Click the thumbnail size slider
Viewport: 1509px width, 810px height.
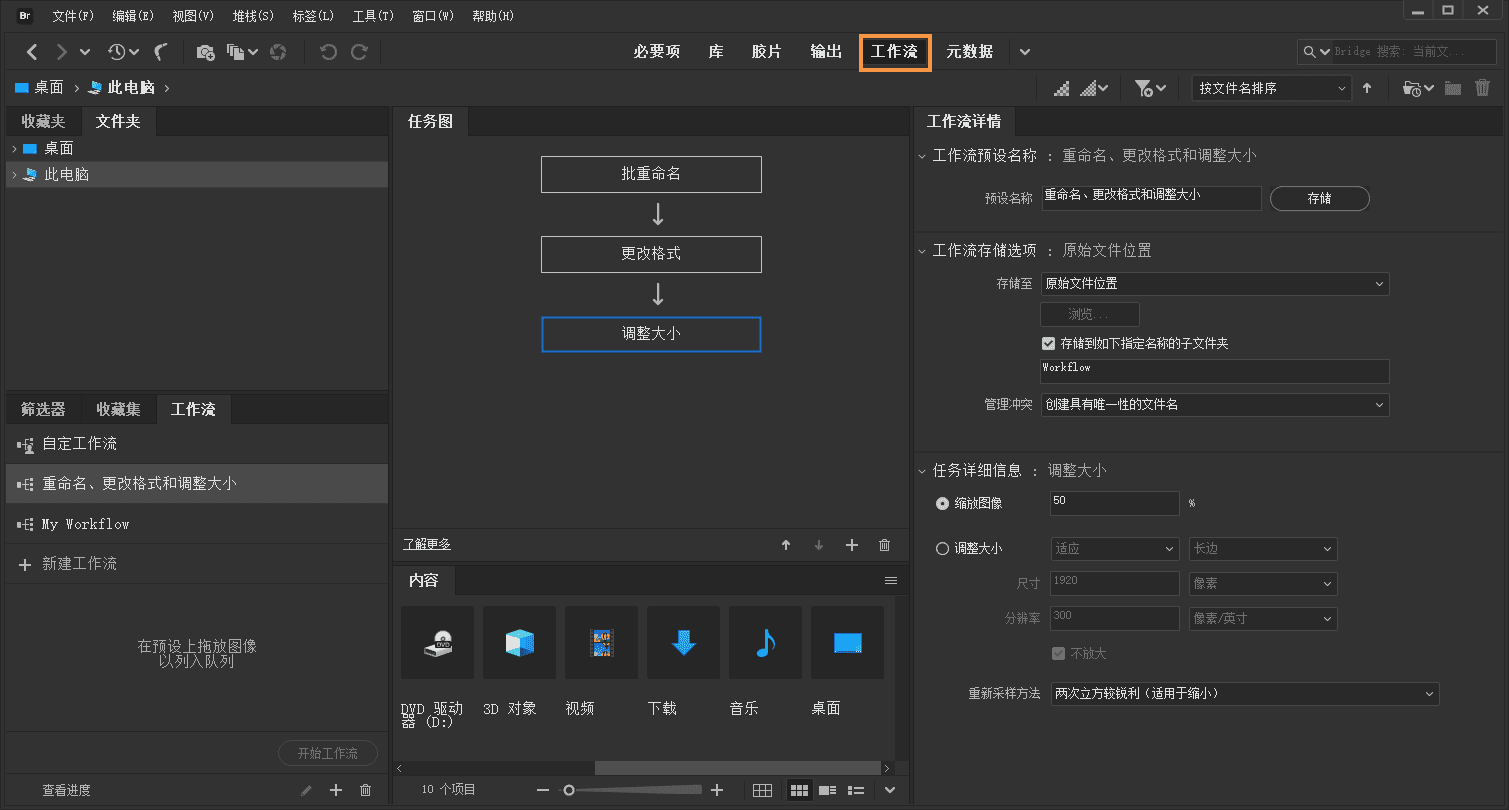[x=630, y=790]
